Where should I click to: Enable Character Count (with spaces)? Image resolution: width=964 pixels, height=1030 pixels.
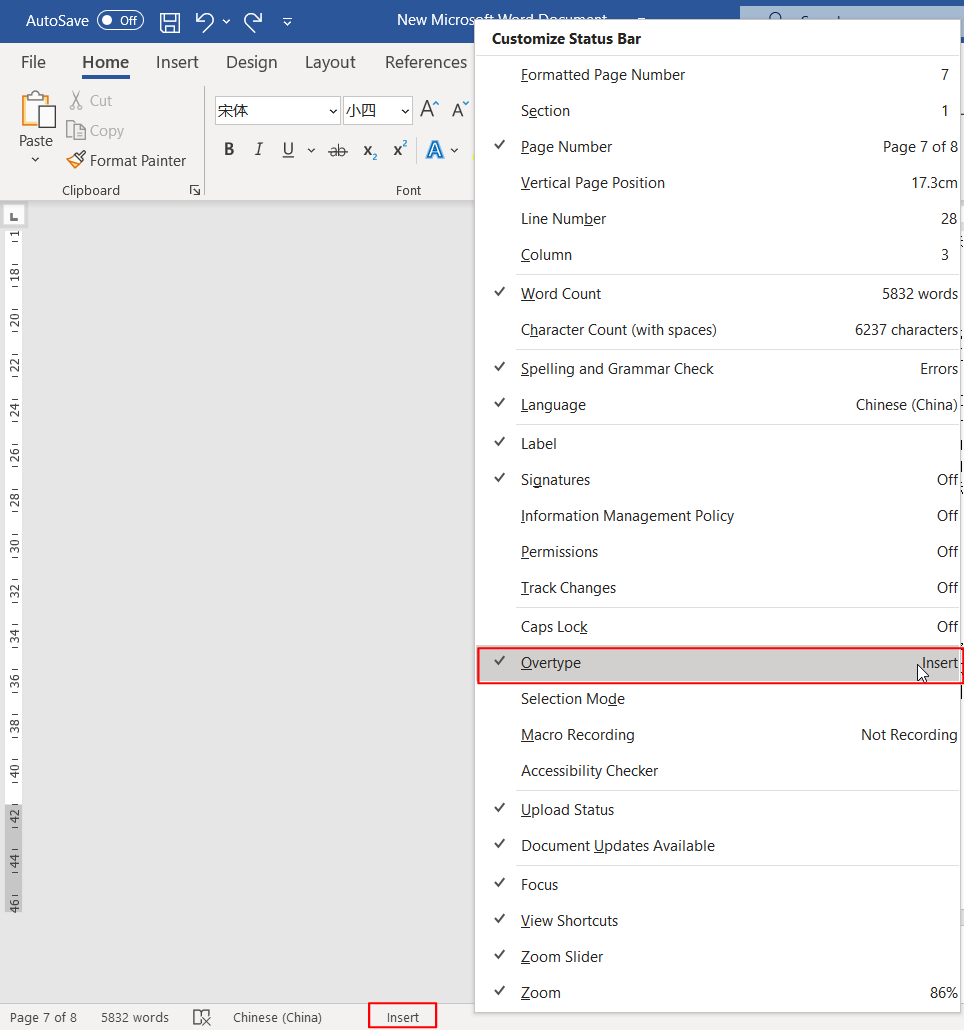click(x=718, y=330)
